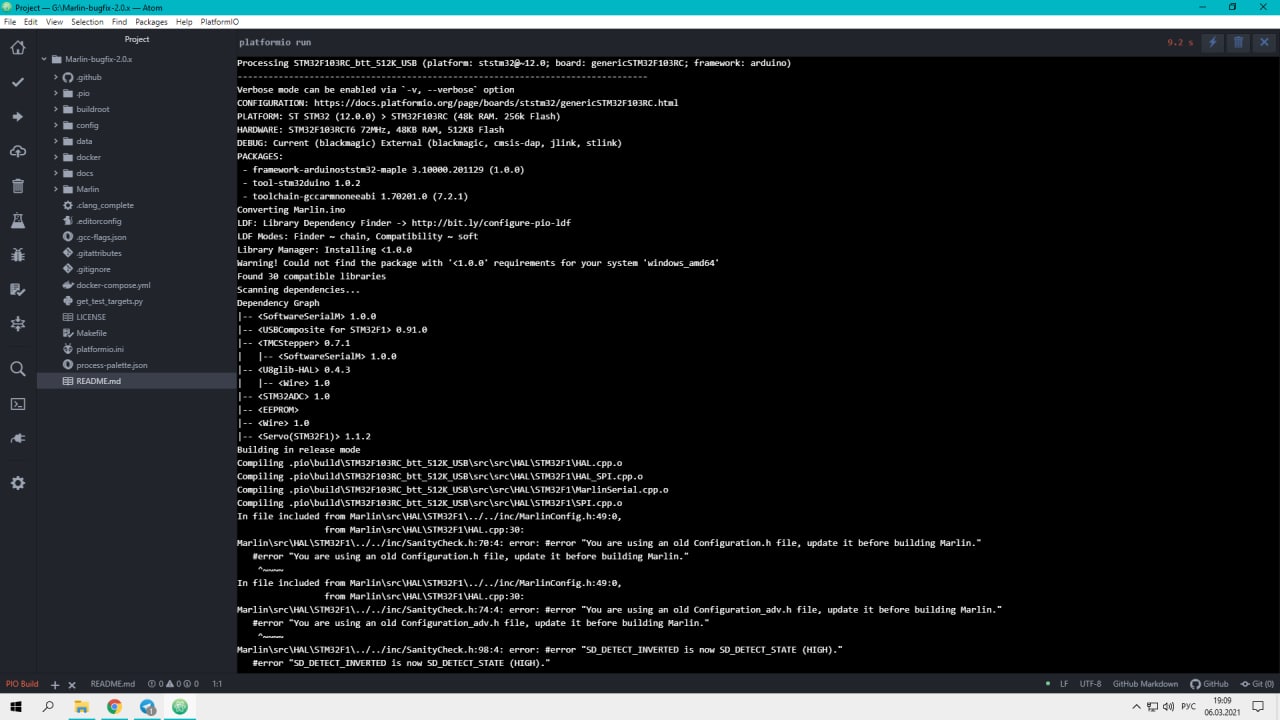Change the UTF-8 encoding selector

click(x=1090, y=684)
